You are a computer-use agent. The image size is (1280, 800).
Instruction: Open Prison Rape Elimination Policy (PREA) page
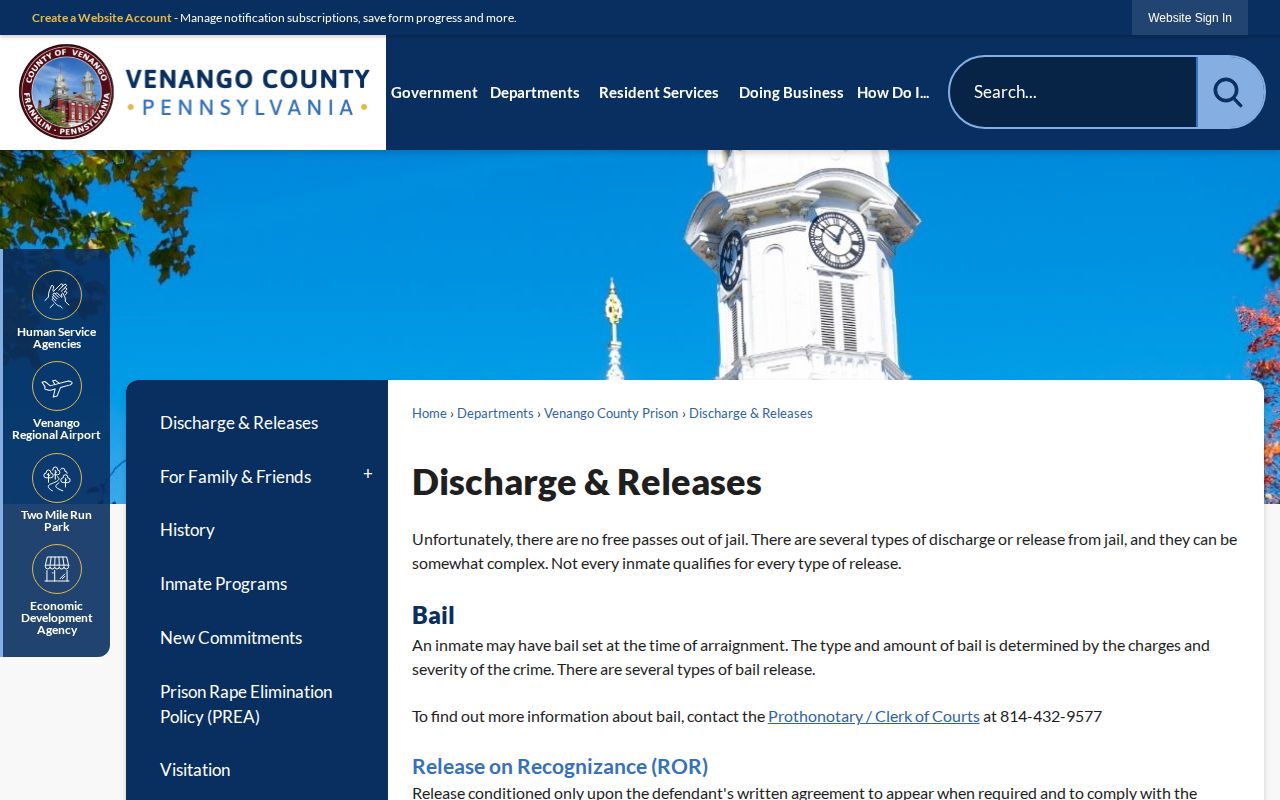pyautogui.click(x=246, y=704)
